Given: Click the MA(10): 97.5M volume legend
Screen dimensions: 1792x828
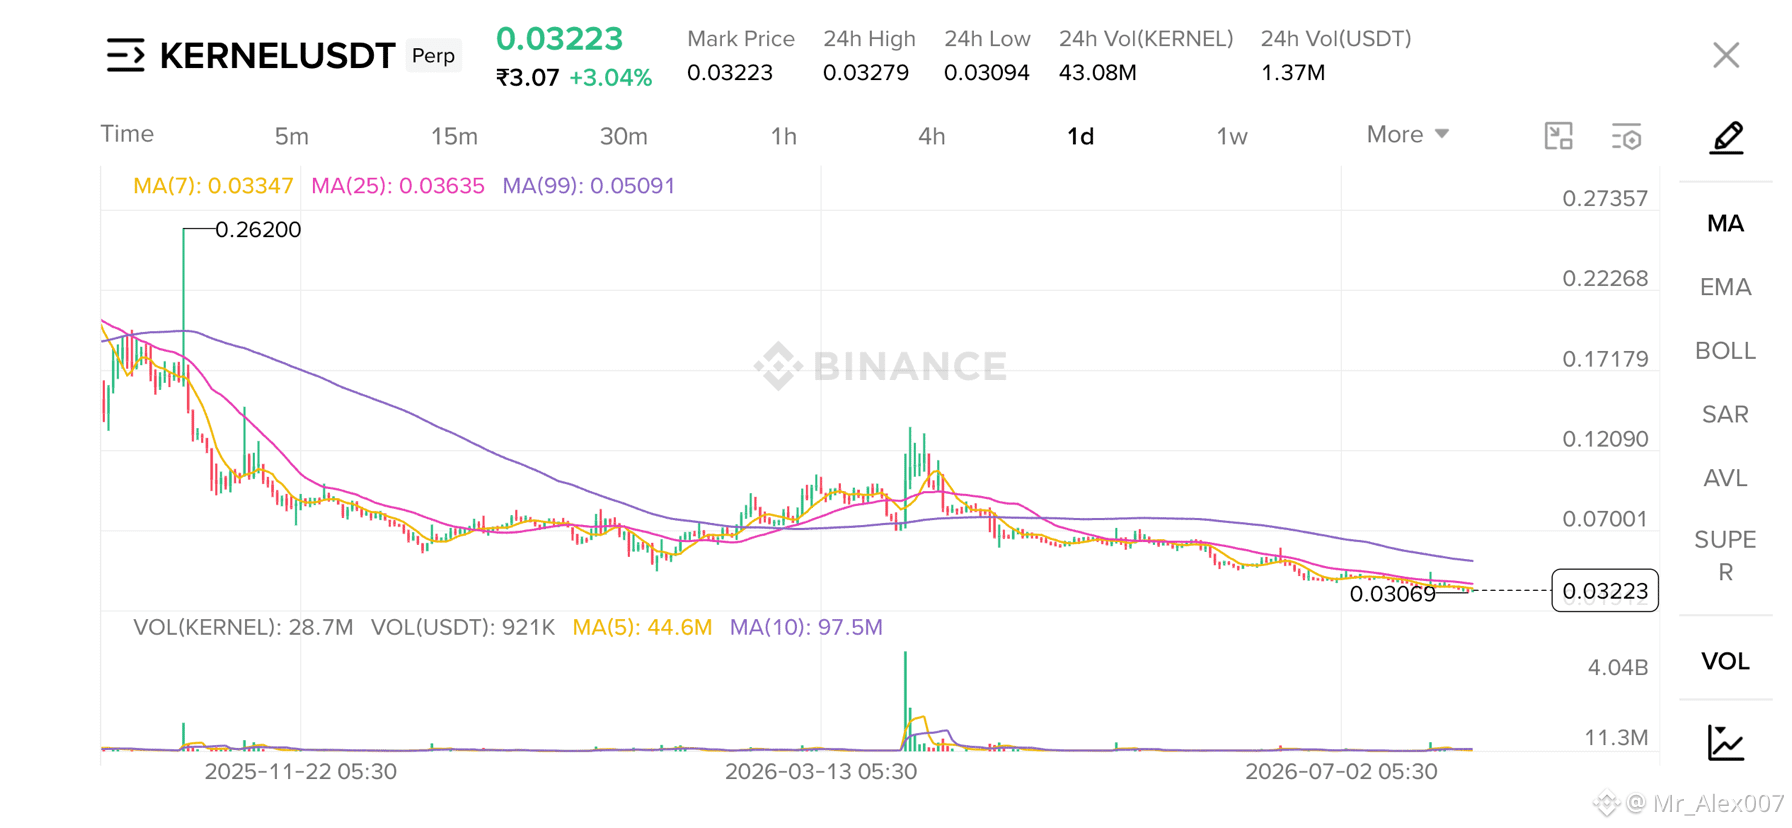Looking at the screenshot, I should [x=806, y=628].
